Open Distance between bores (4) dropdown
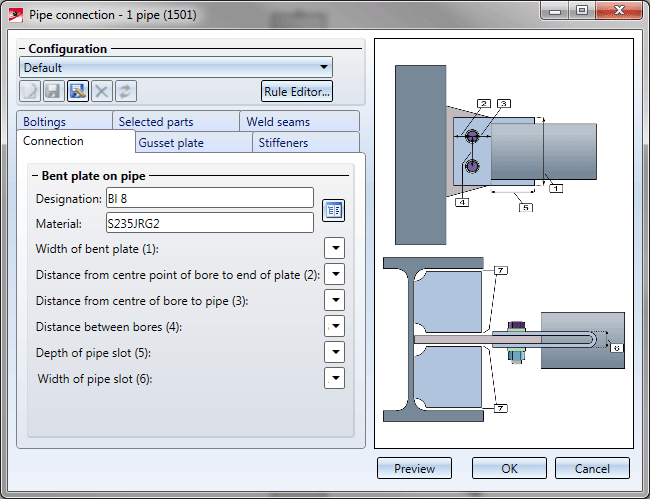Image resolution: width=650 pixels, height=499 pixels. [335, 327]
